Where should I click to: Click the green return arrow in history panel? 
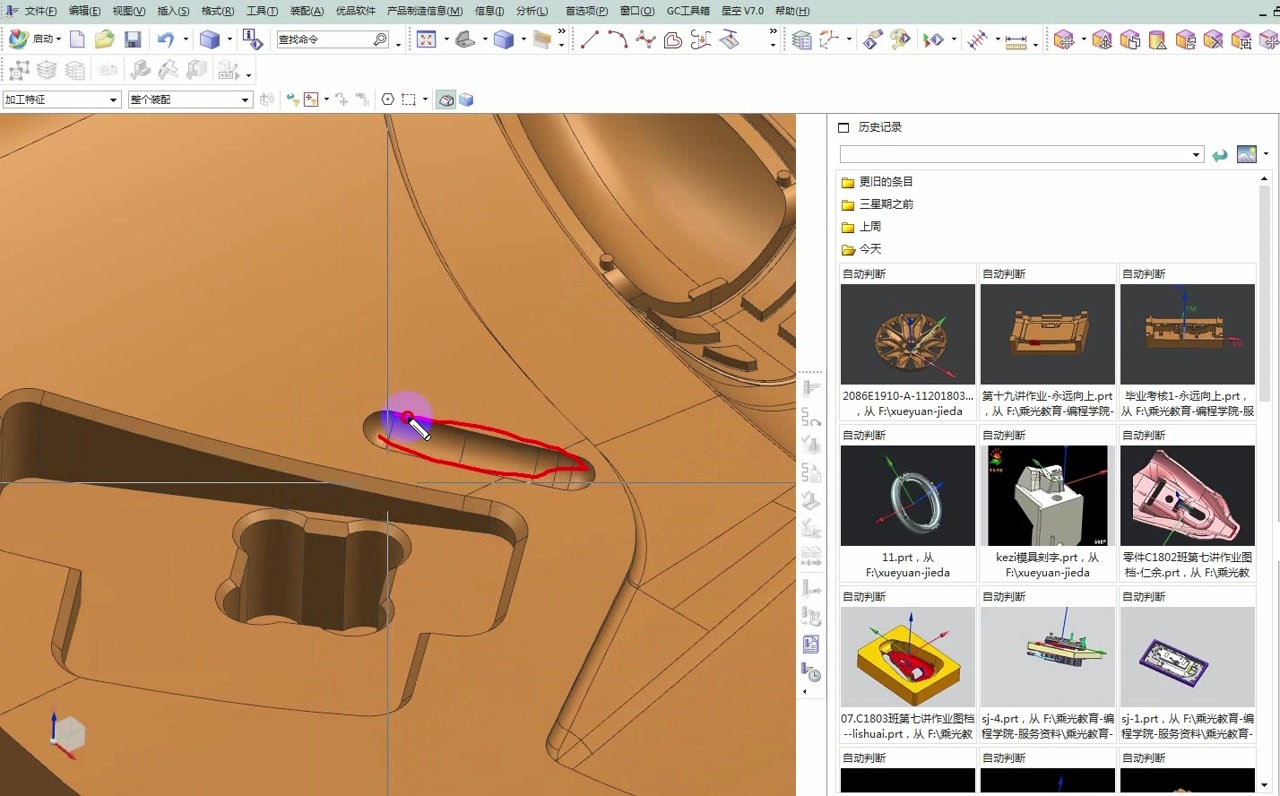tap(1219, 154)
